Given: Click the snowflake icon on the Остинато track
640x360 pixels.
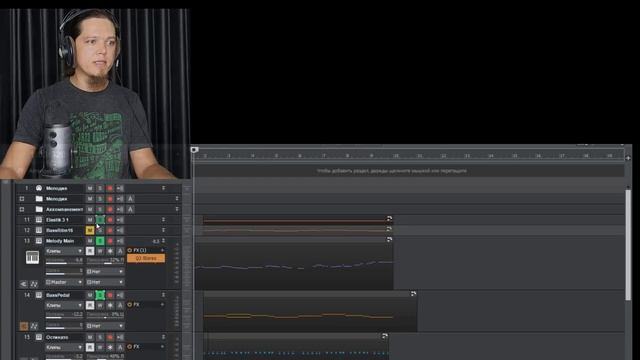Looking at the screenshot, I should tap(110, 347).
